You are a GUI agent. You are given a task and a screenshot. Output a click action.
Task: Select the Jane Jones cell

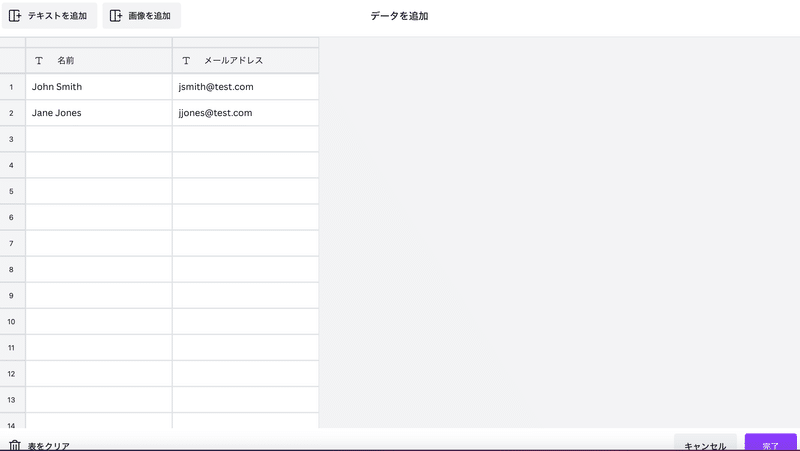click(x=99, y=113)
